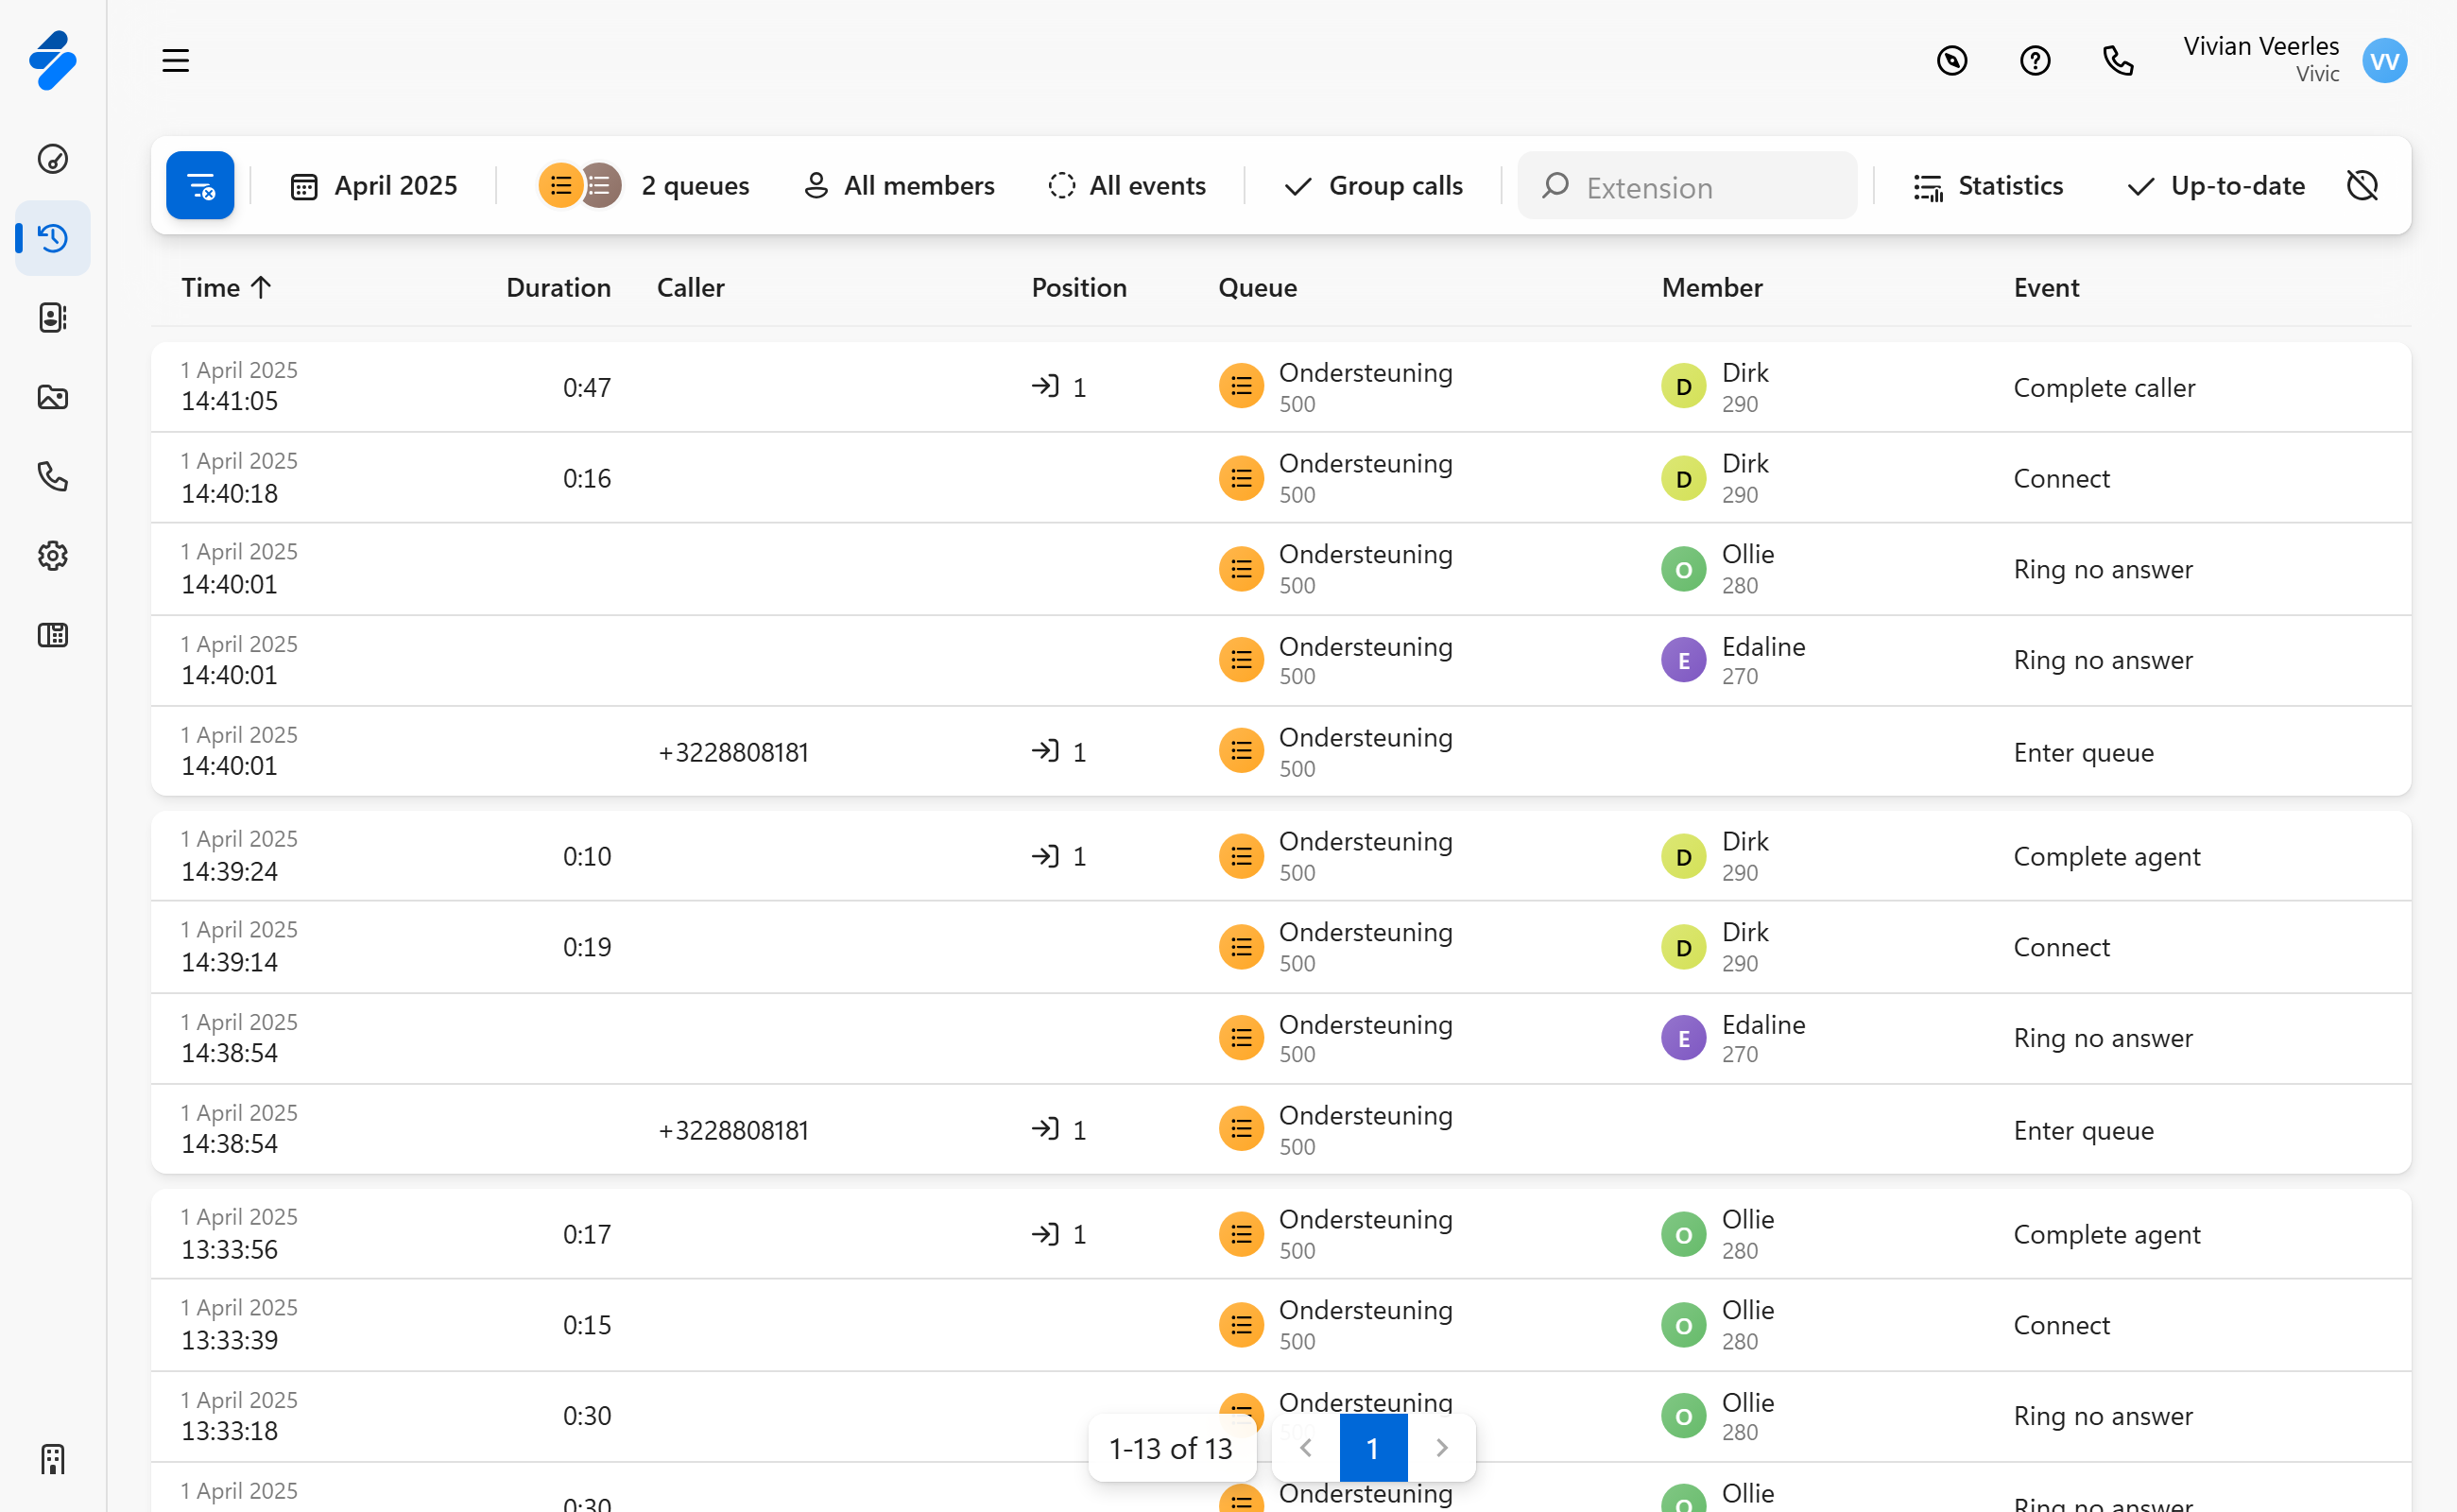Click the help question mark icon

(x=2034, y=61)
